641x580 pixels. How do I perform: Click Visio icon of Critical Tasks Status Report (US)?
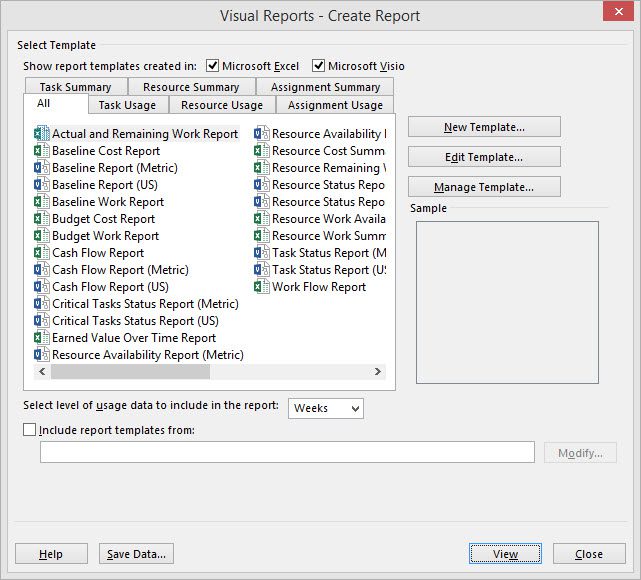[42, 321]
